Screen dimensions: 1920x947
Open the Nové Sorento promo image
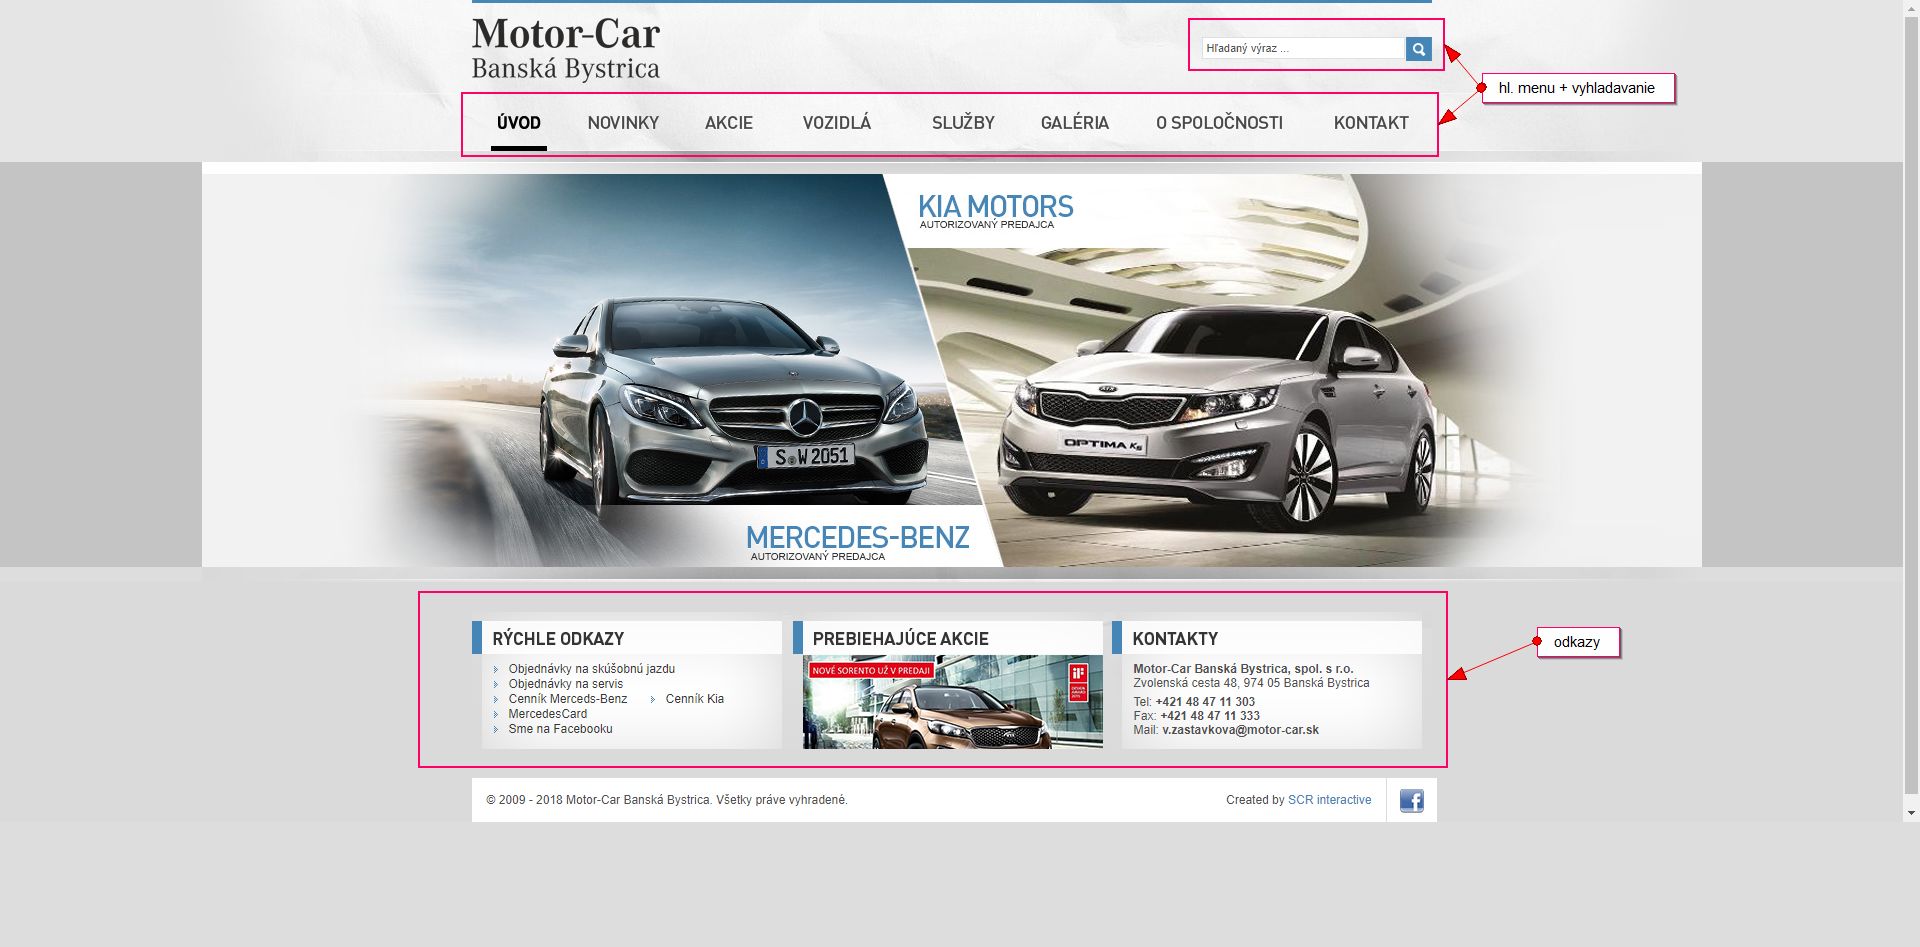coord(952,703)
